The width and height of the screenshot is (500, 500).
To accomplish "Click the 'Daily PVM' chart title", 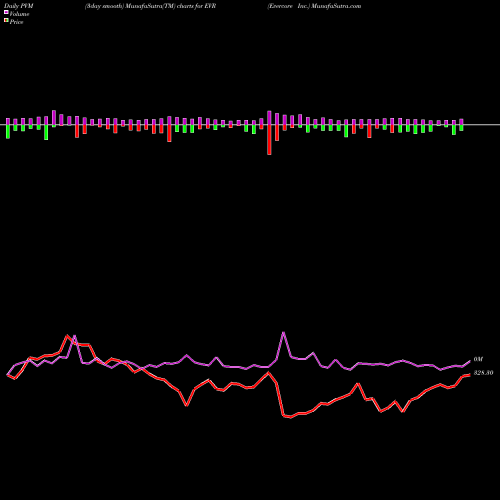I will point(20,6).
